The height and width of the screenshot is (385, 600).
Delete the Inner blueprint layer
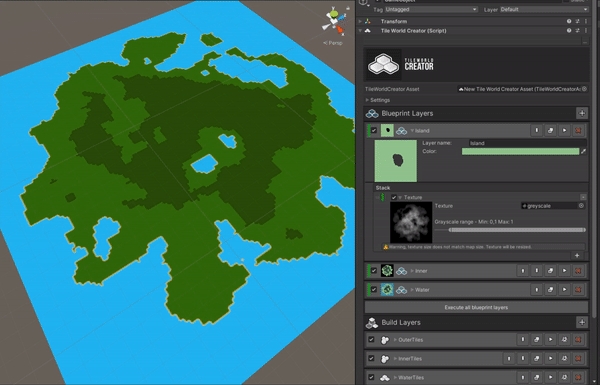tap(578, 271)
